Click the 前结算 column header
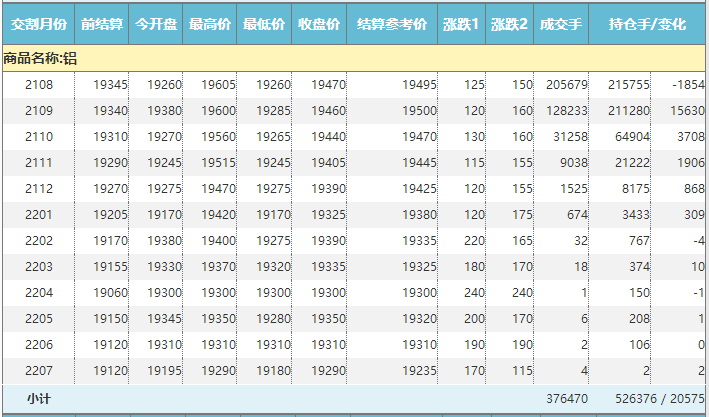This screenshot has width=709, height=417. click(x=102, y=24)
